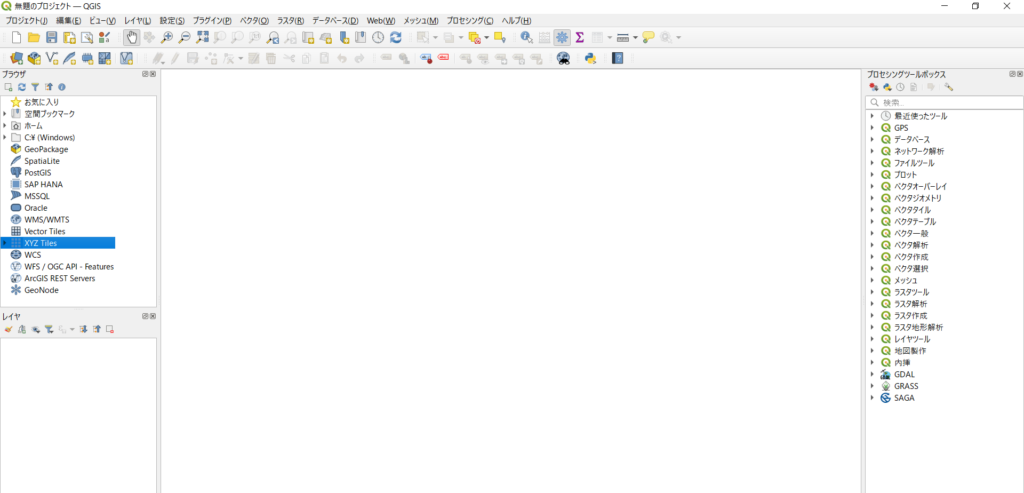Filter the browser panel with funnel icon
This screenshot has height=493, width=1024.
[35, 87]
